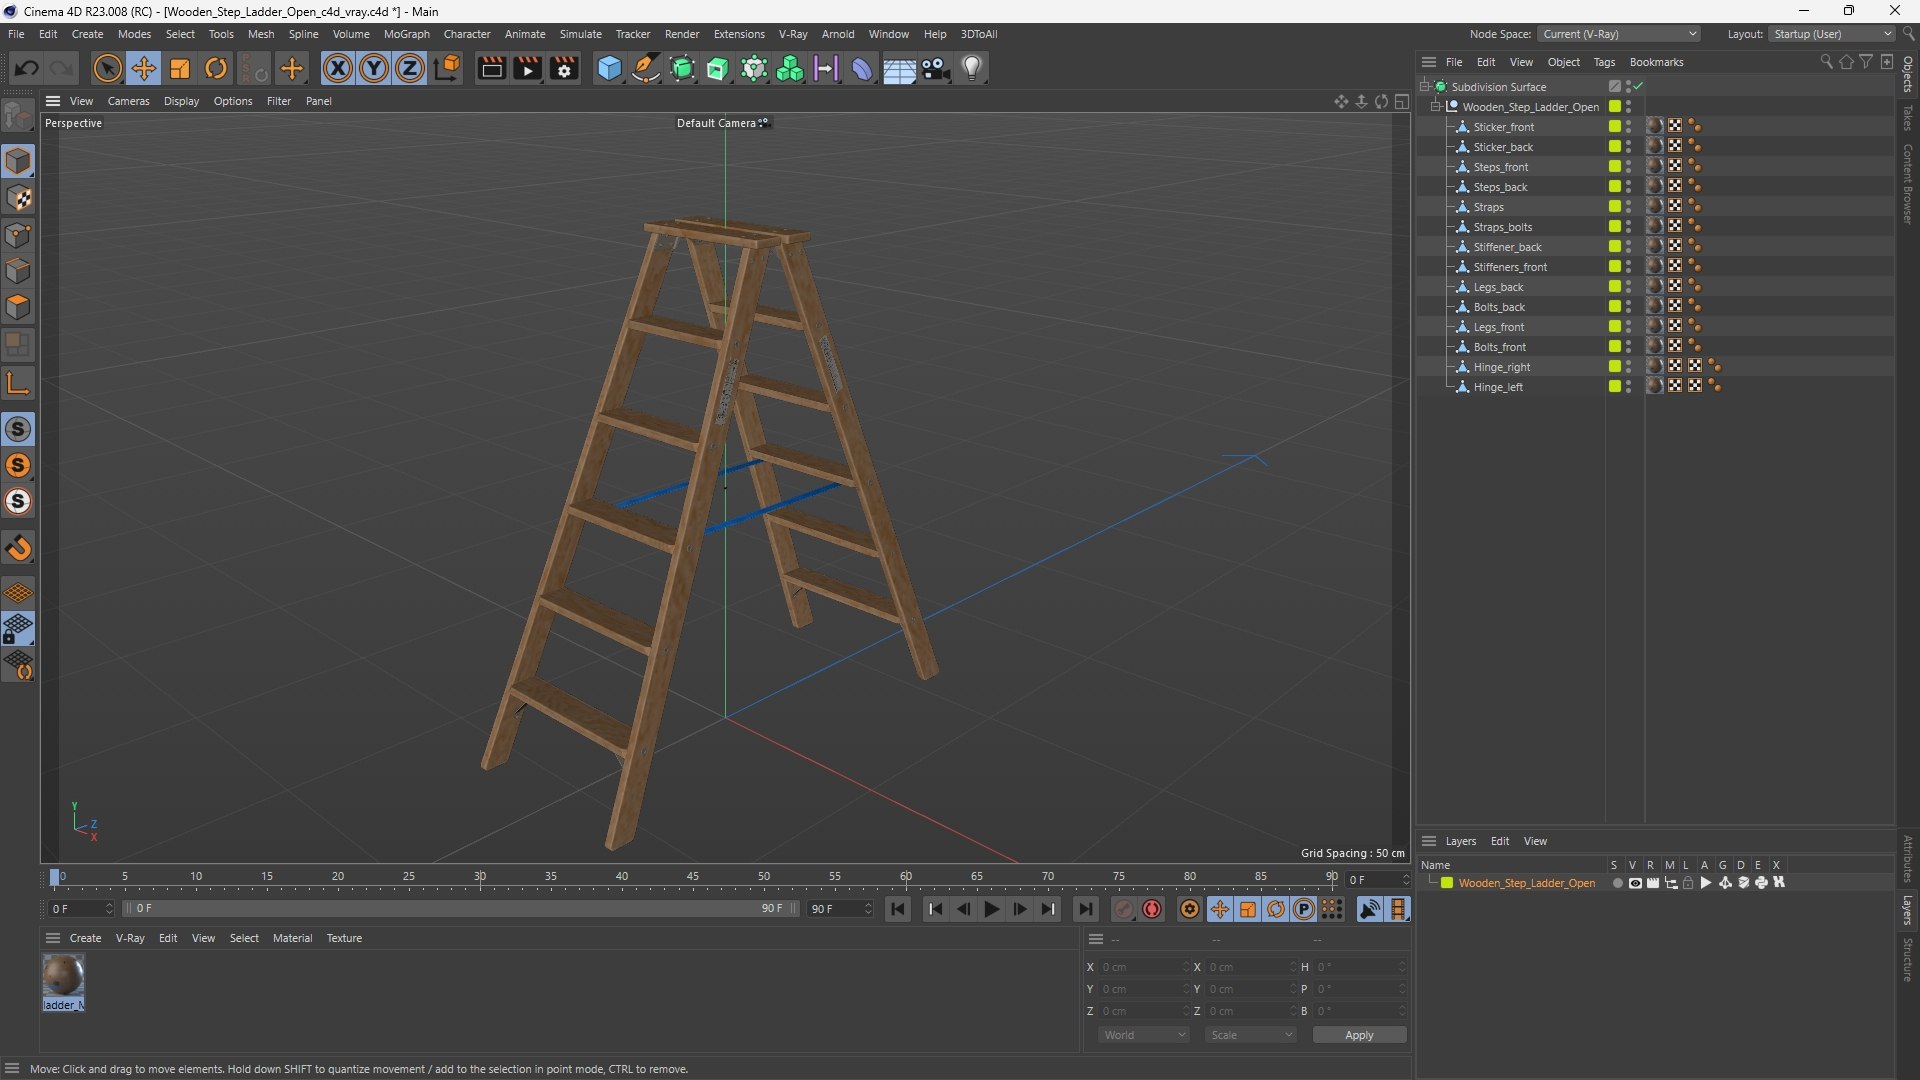Image resolution: width=1920 pixels, height=1080 pixels.
Task: Click the layer color swatch for Wooden_Step_Ladder_Open
Action: coord(1447,883)
